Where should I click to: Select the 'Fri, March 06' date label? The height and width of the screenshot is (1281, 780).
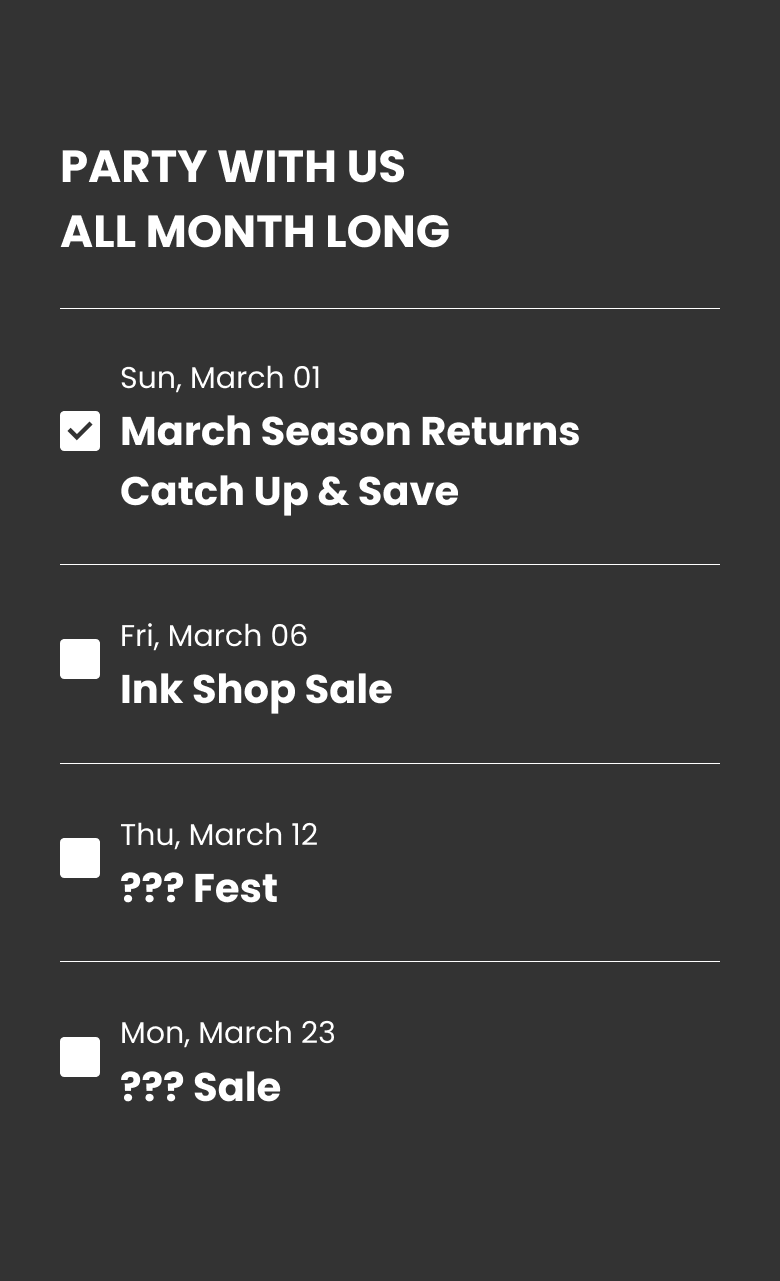(214, 636)
